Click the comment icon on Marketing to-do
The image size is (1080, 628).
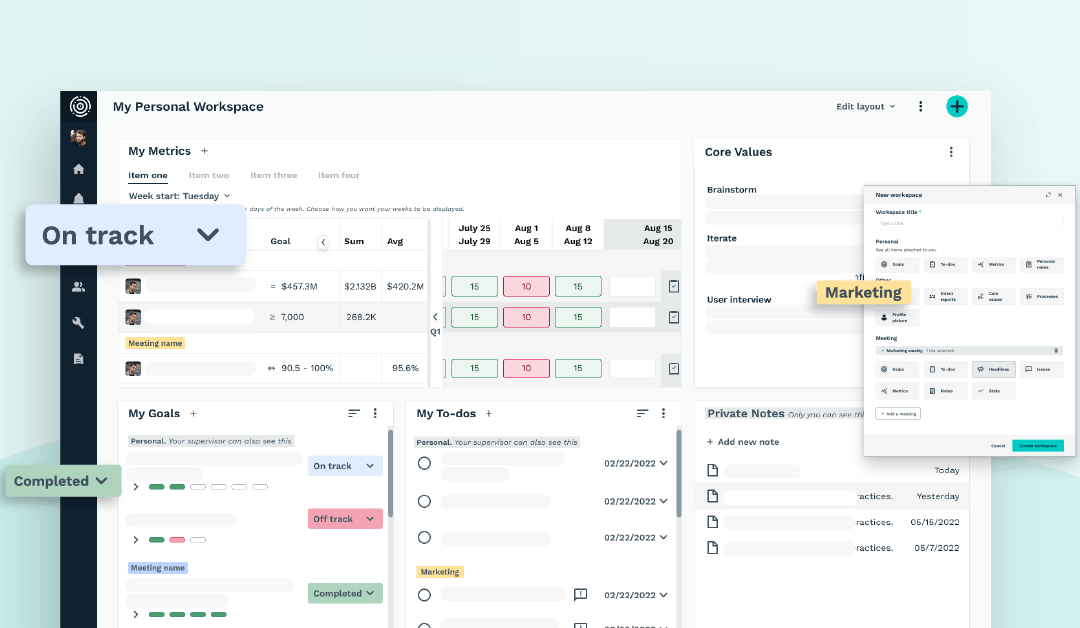point(580,595)
